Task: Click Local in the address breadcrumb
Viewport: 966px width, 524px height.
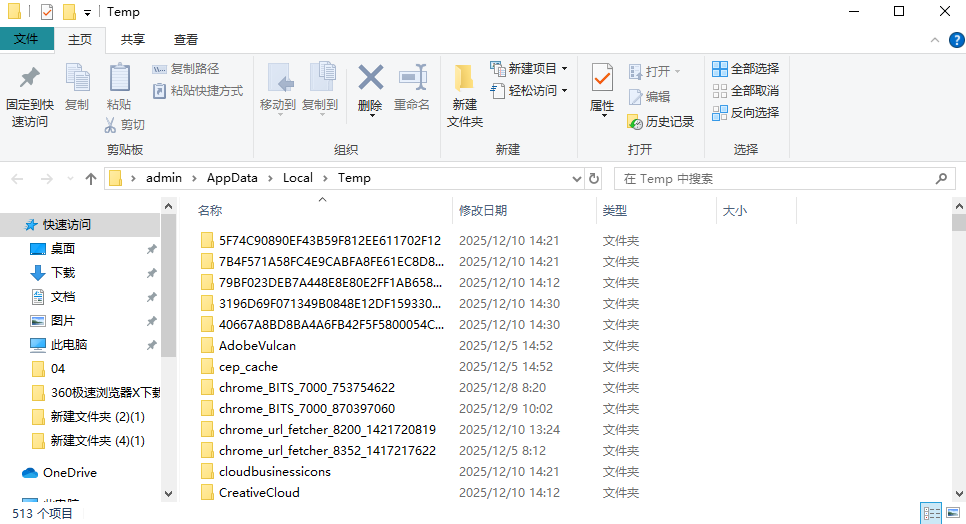Action: (x=298, y=178)
